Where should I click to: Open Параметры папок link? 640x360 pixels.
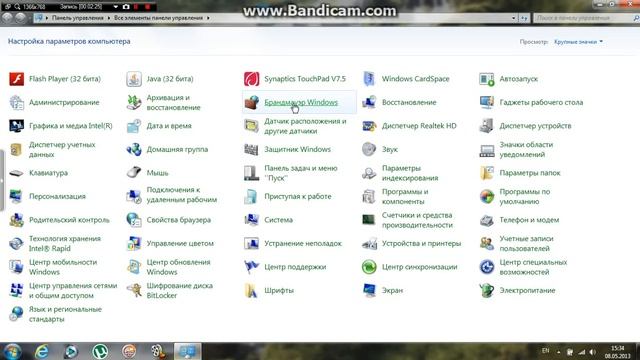530,173
